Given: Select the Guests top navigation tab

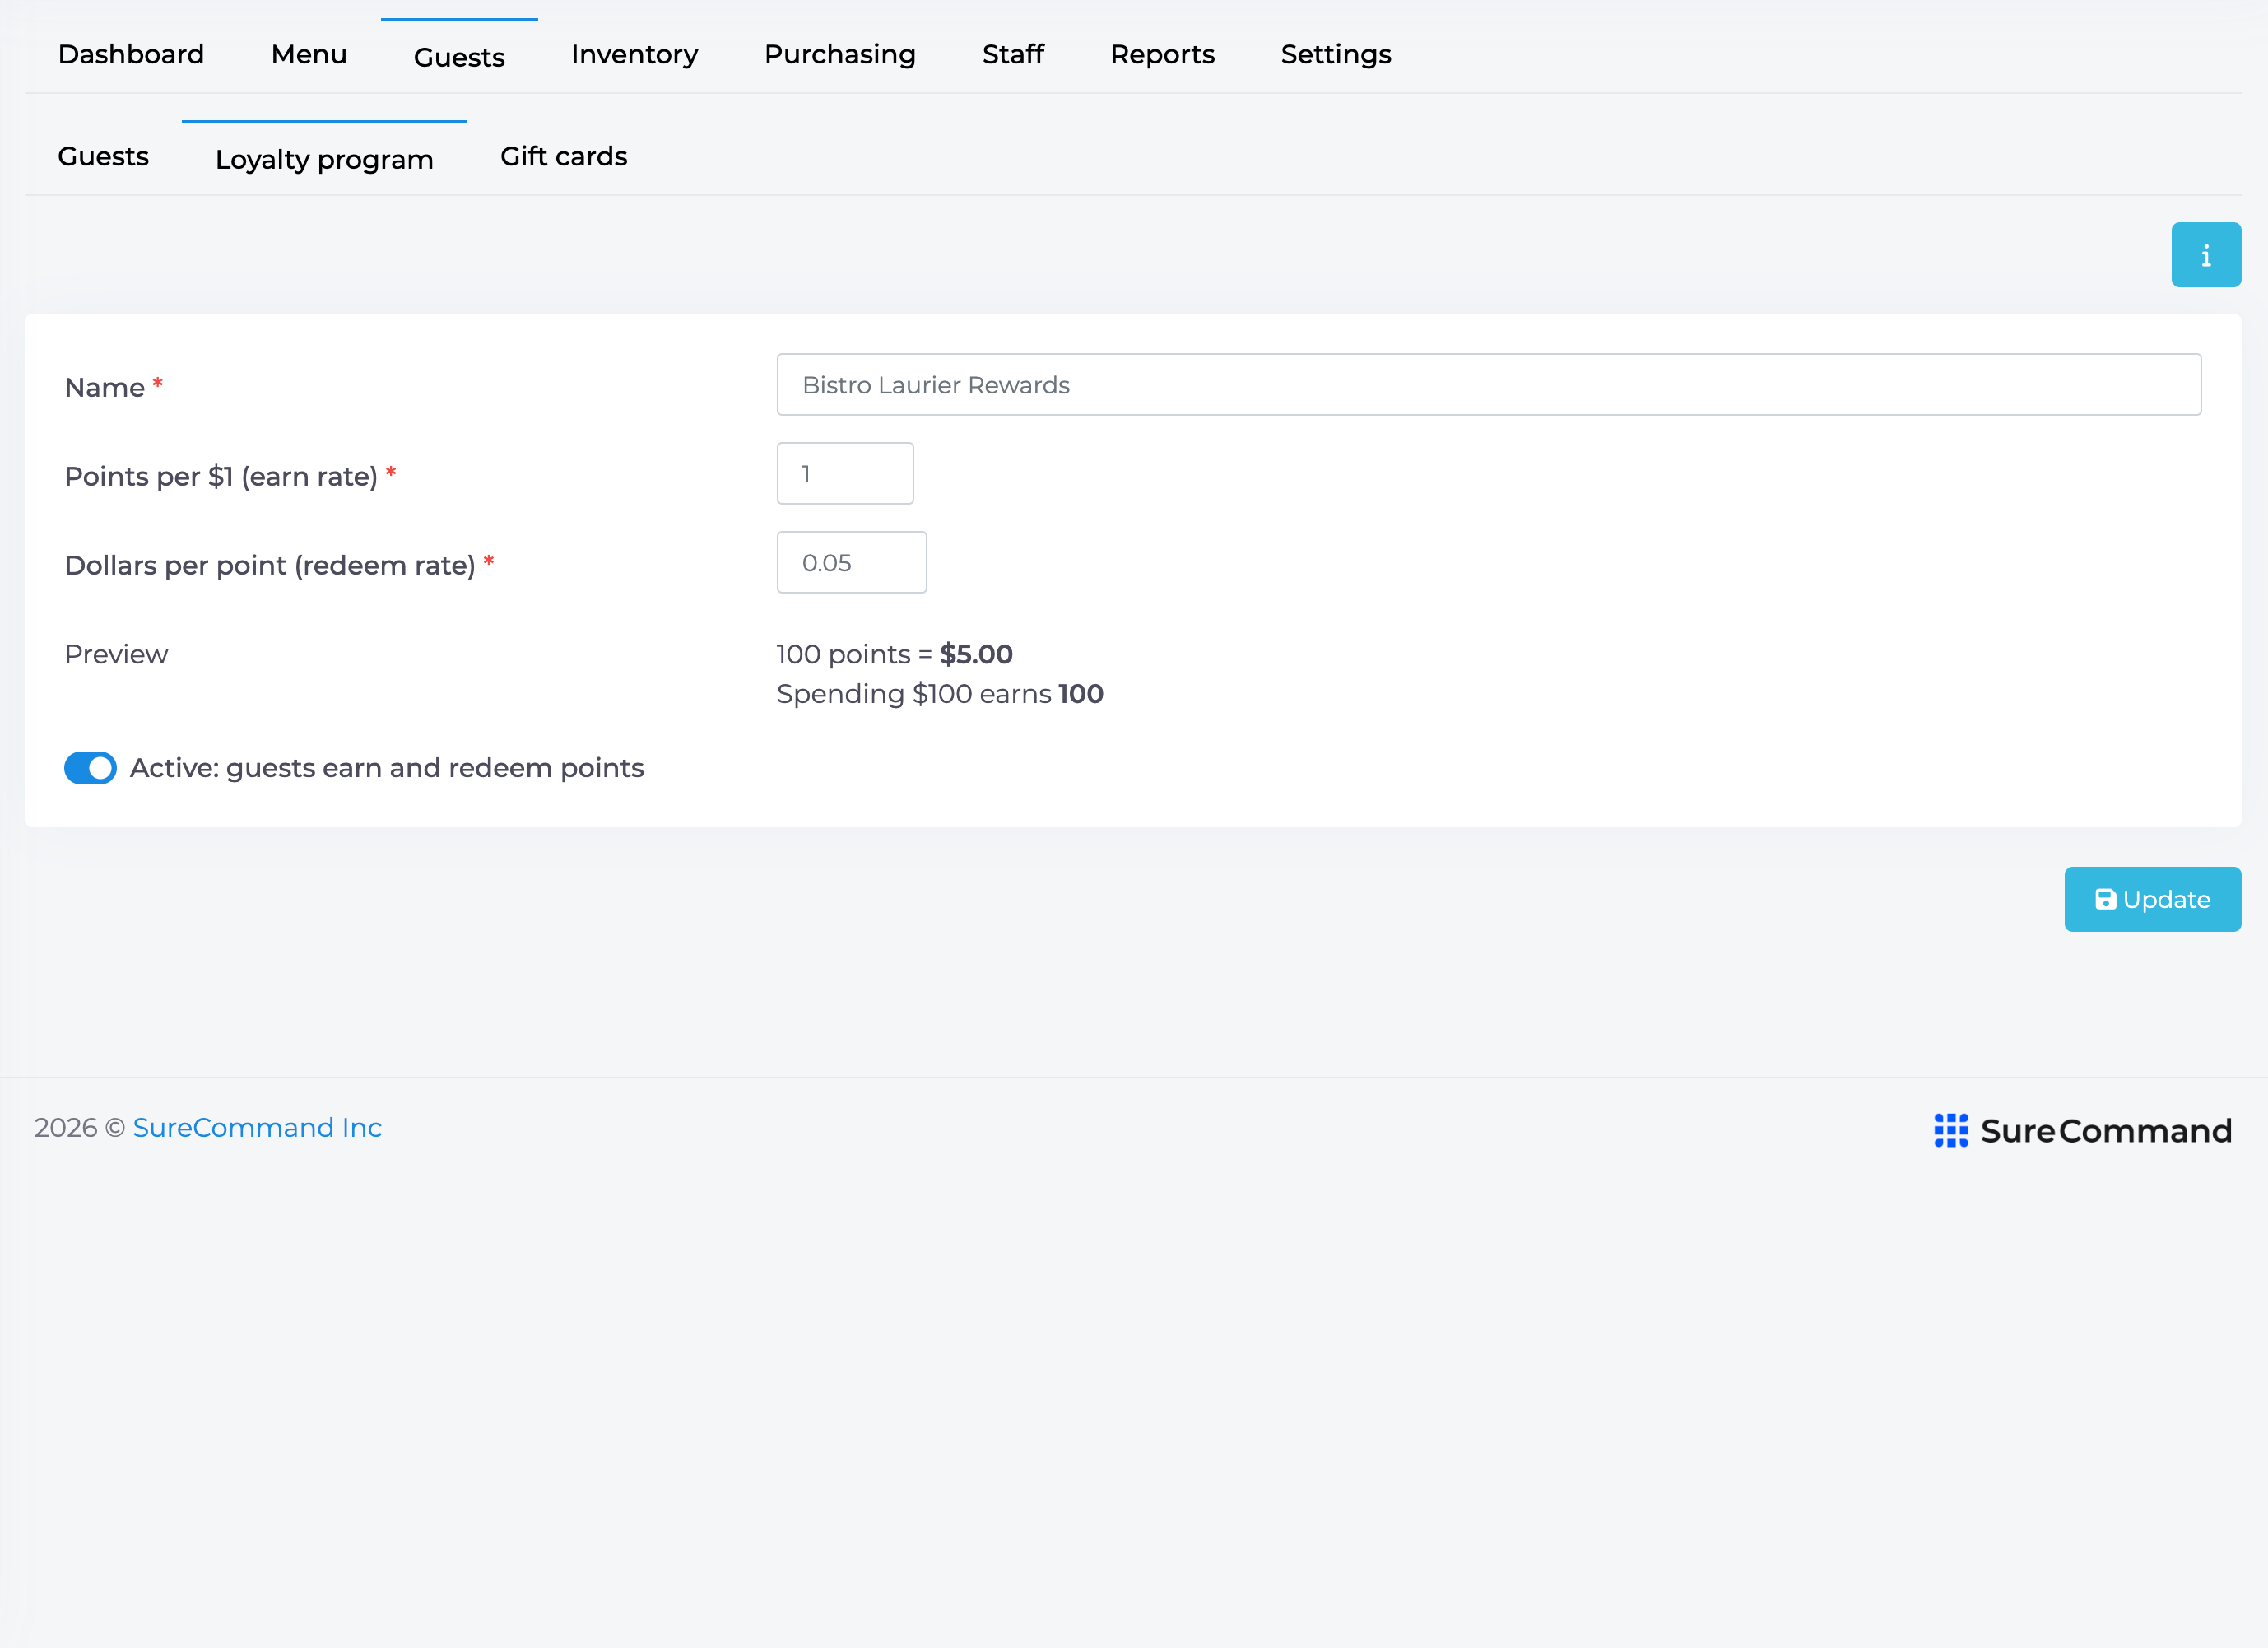Looking at the screenshot, I should [459, 56].
